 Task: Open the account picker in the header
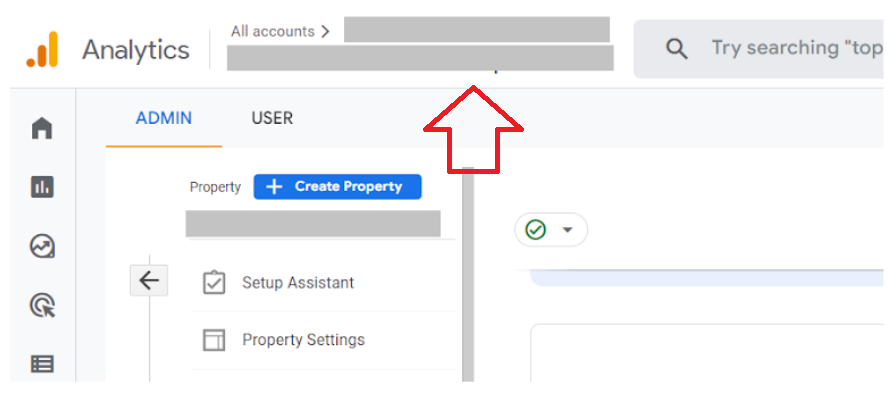(420, 45)
